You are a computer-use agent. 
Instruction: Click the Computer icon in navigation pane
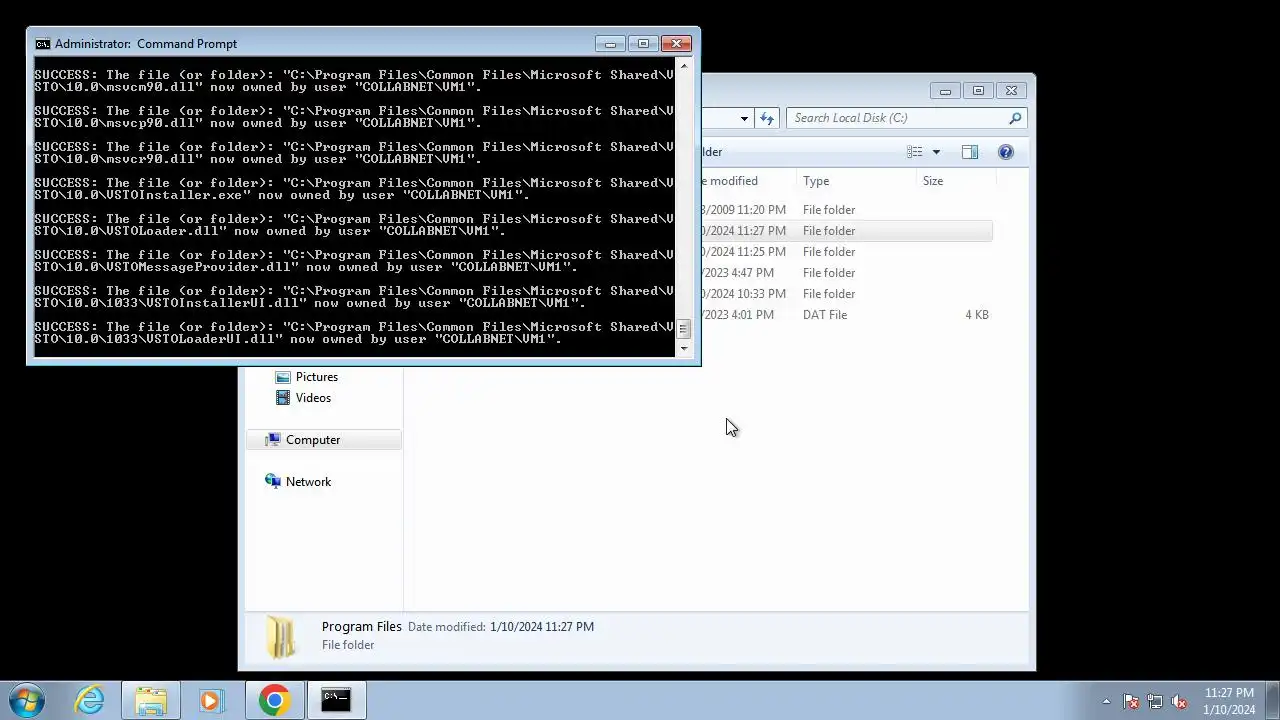pos(273,440)
